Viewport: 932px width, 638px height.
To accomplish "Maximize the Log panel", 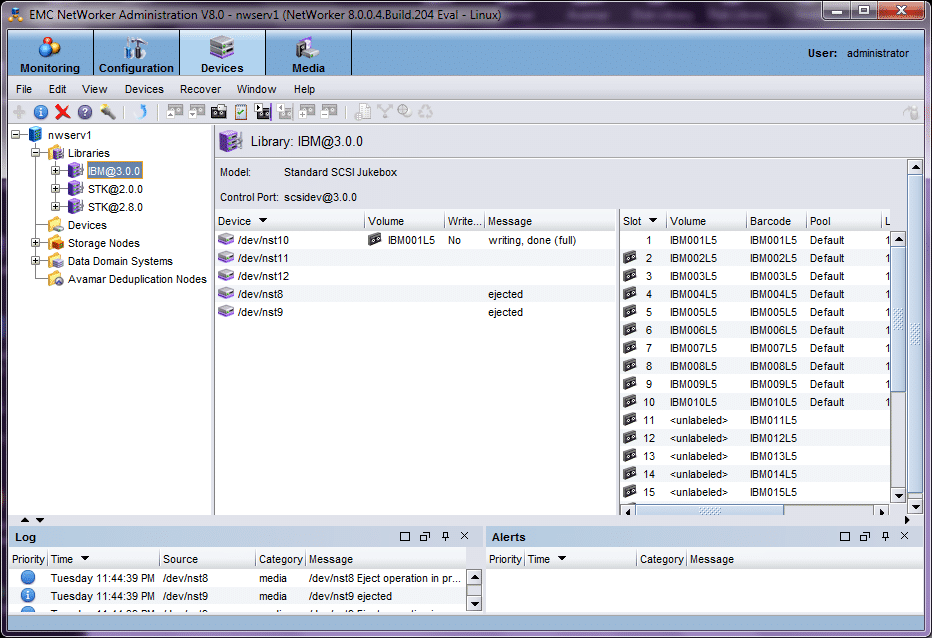I will 405,536.
